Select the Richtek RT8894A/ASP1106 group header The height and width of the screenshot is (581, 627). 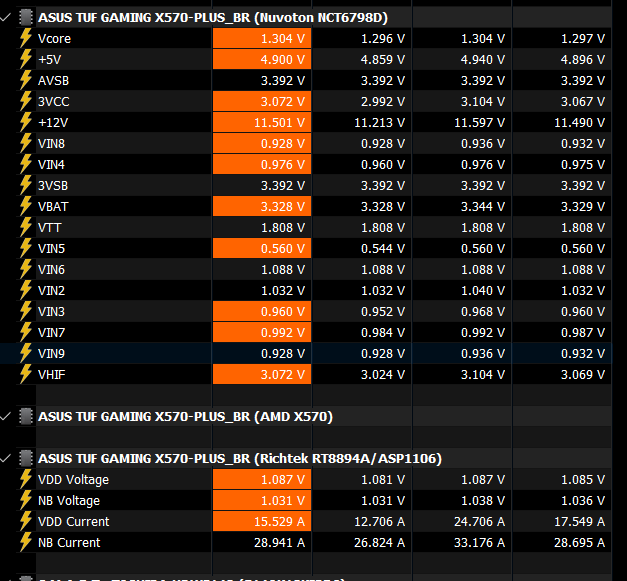point(240,458)
